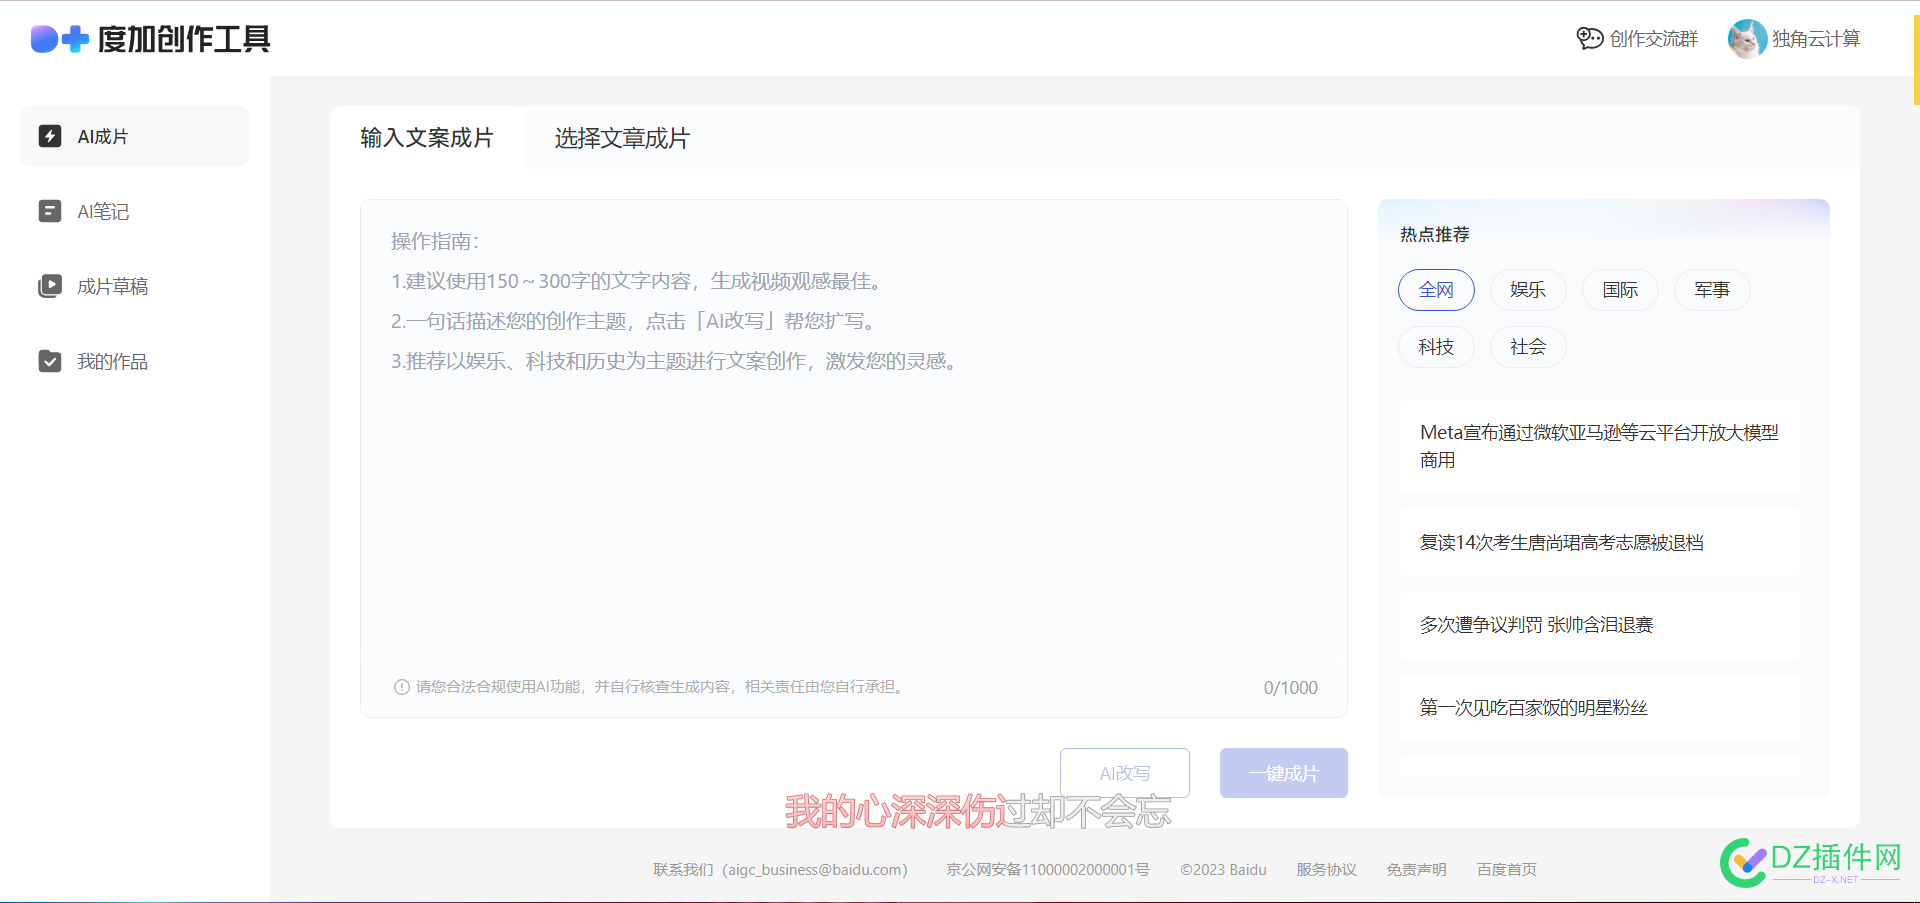Open the 我的作品 checkmark icon

[x=50, y=361]
